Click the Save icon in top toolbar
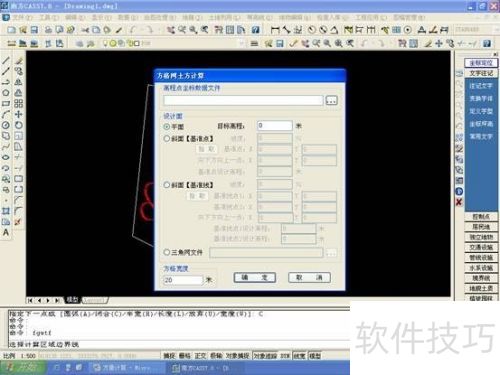 tap(34, 30)
